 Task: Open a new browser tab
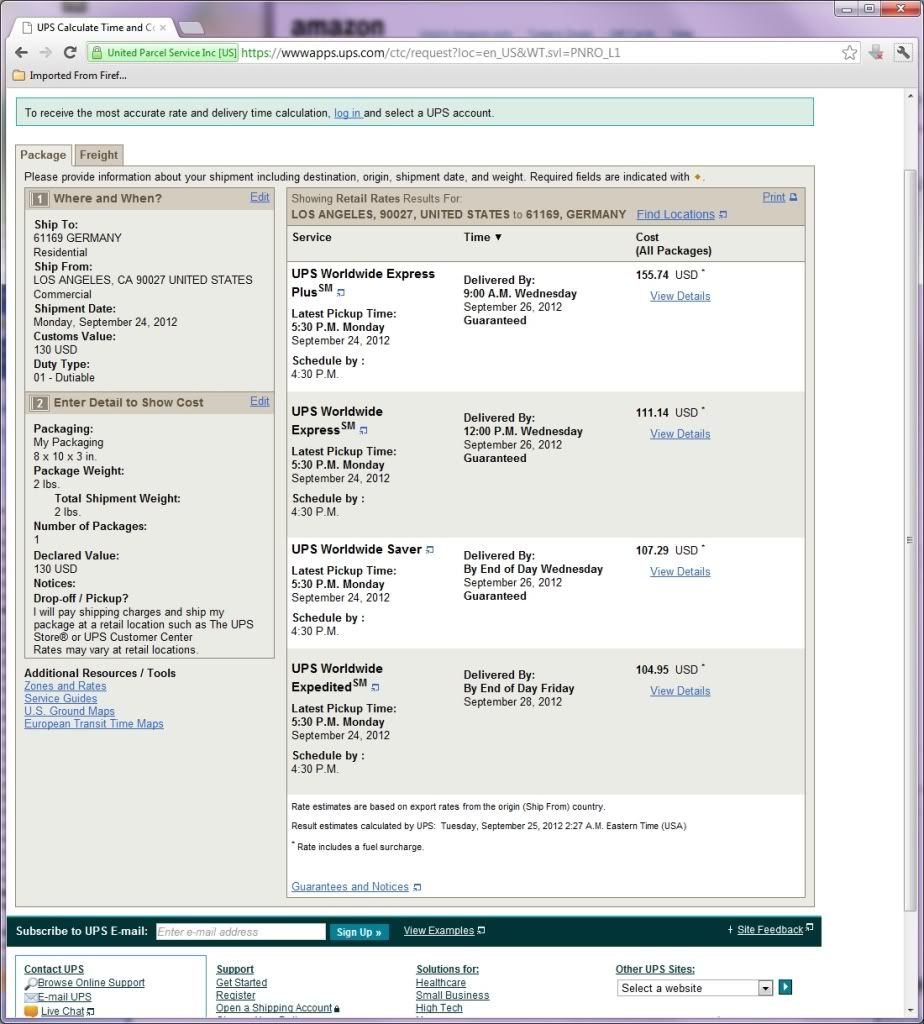pyautogui.click(x=191, y=27)
